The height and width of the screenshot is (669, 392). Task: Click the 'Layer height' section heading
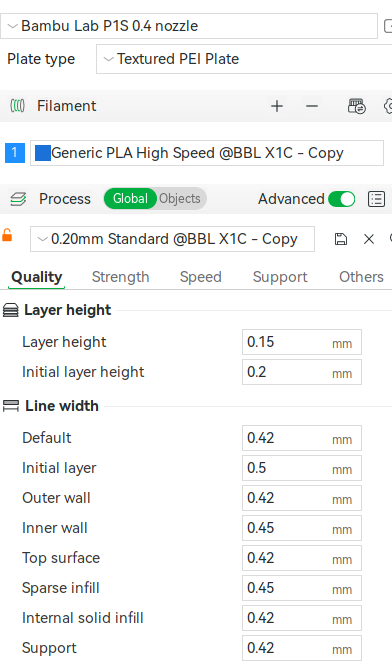(67, 310)
